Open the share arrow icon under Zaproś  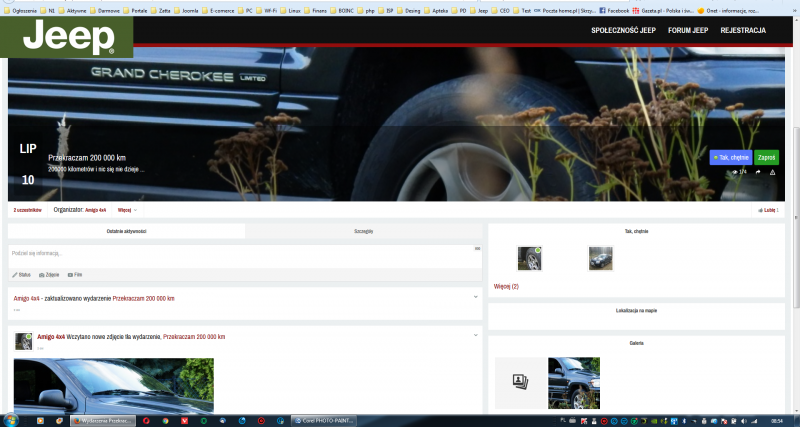[x=758, y=172]
